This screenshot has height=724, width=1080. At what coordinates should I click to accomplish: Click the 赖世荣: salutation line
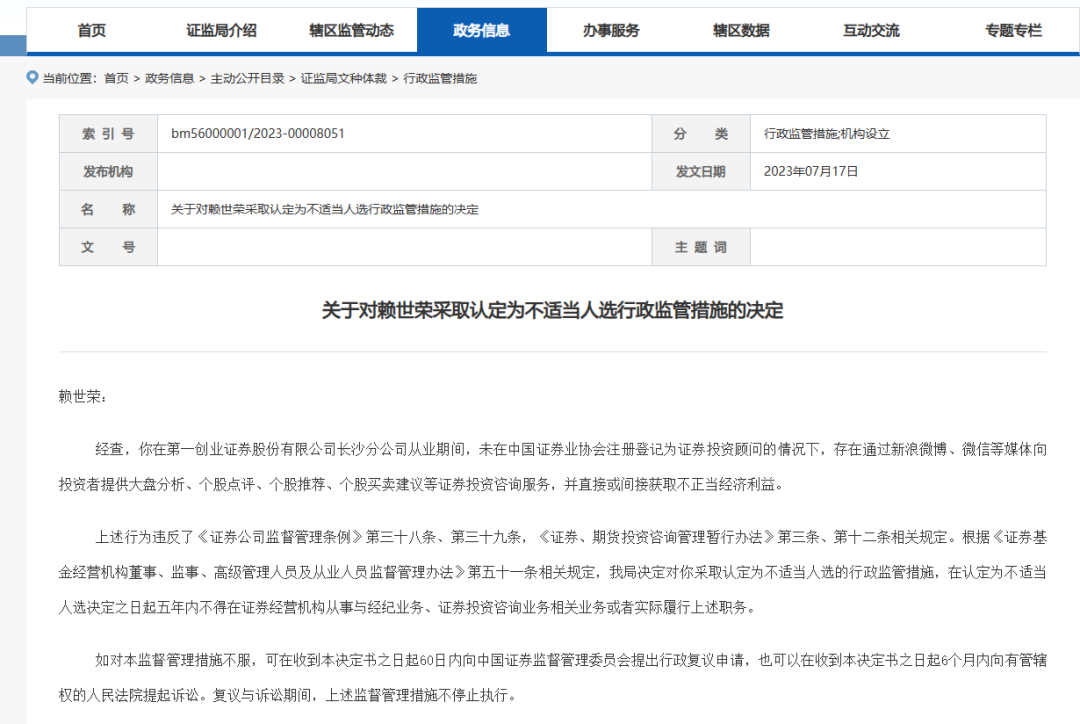[x=82, y=396]
